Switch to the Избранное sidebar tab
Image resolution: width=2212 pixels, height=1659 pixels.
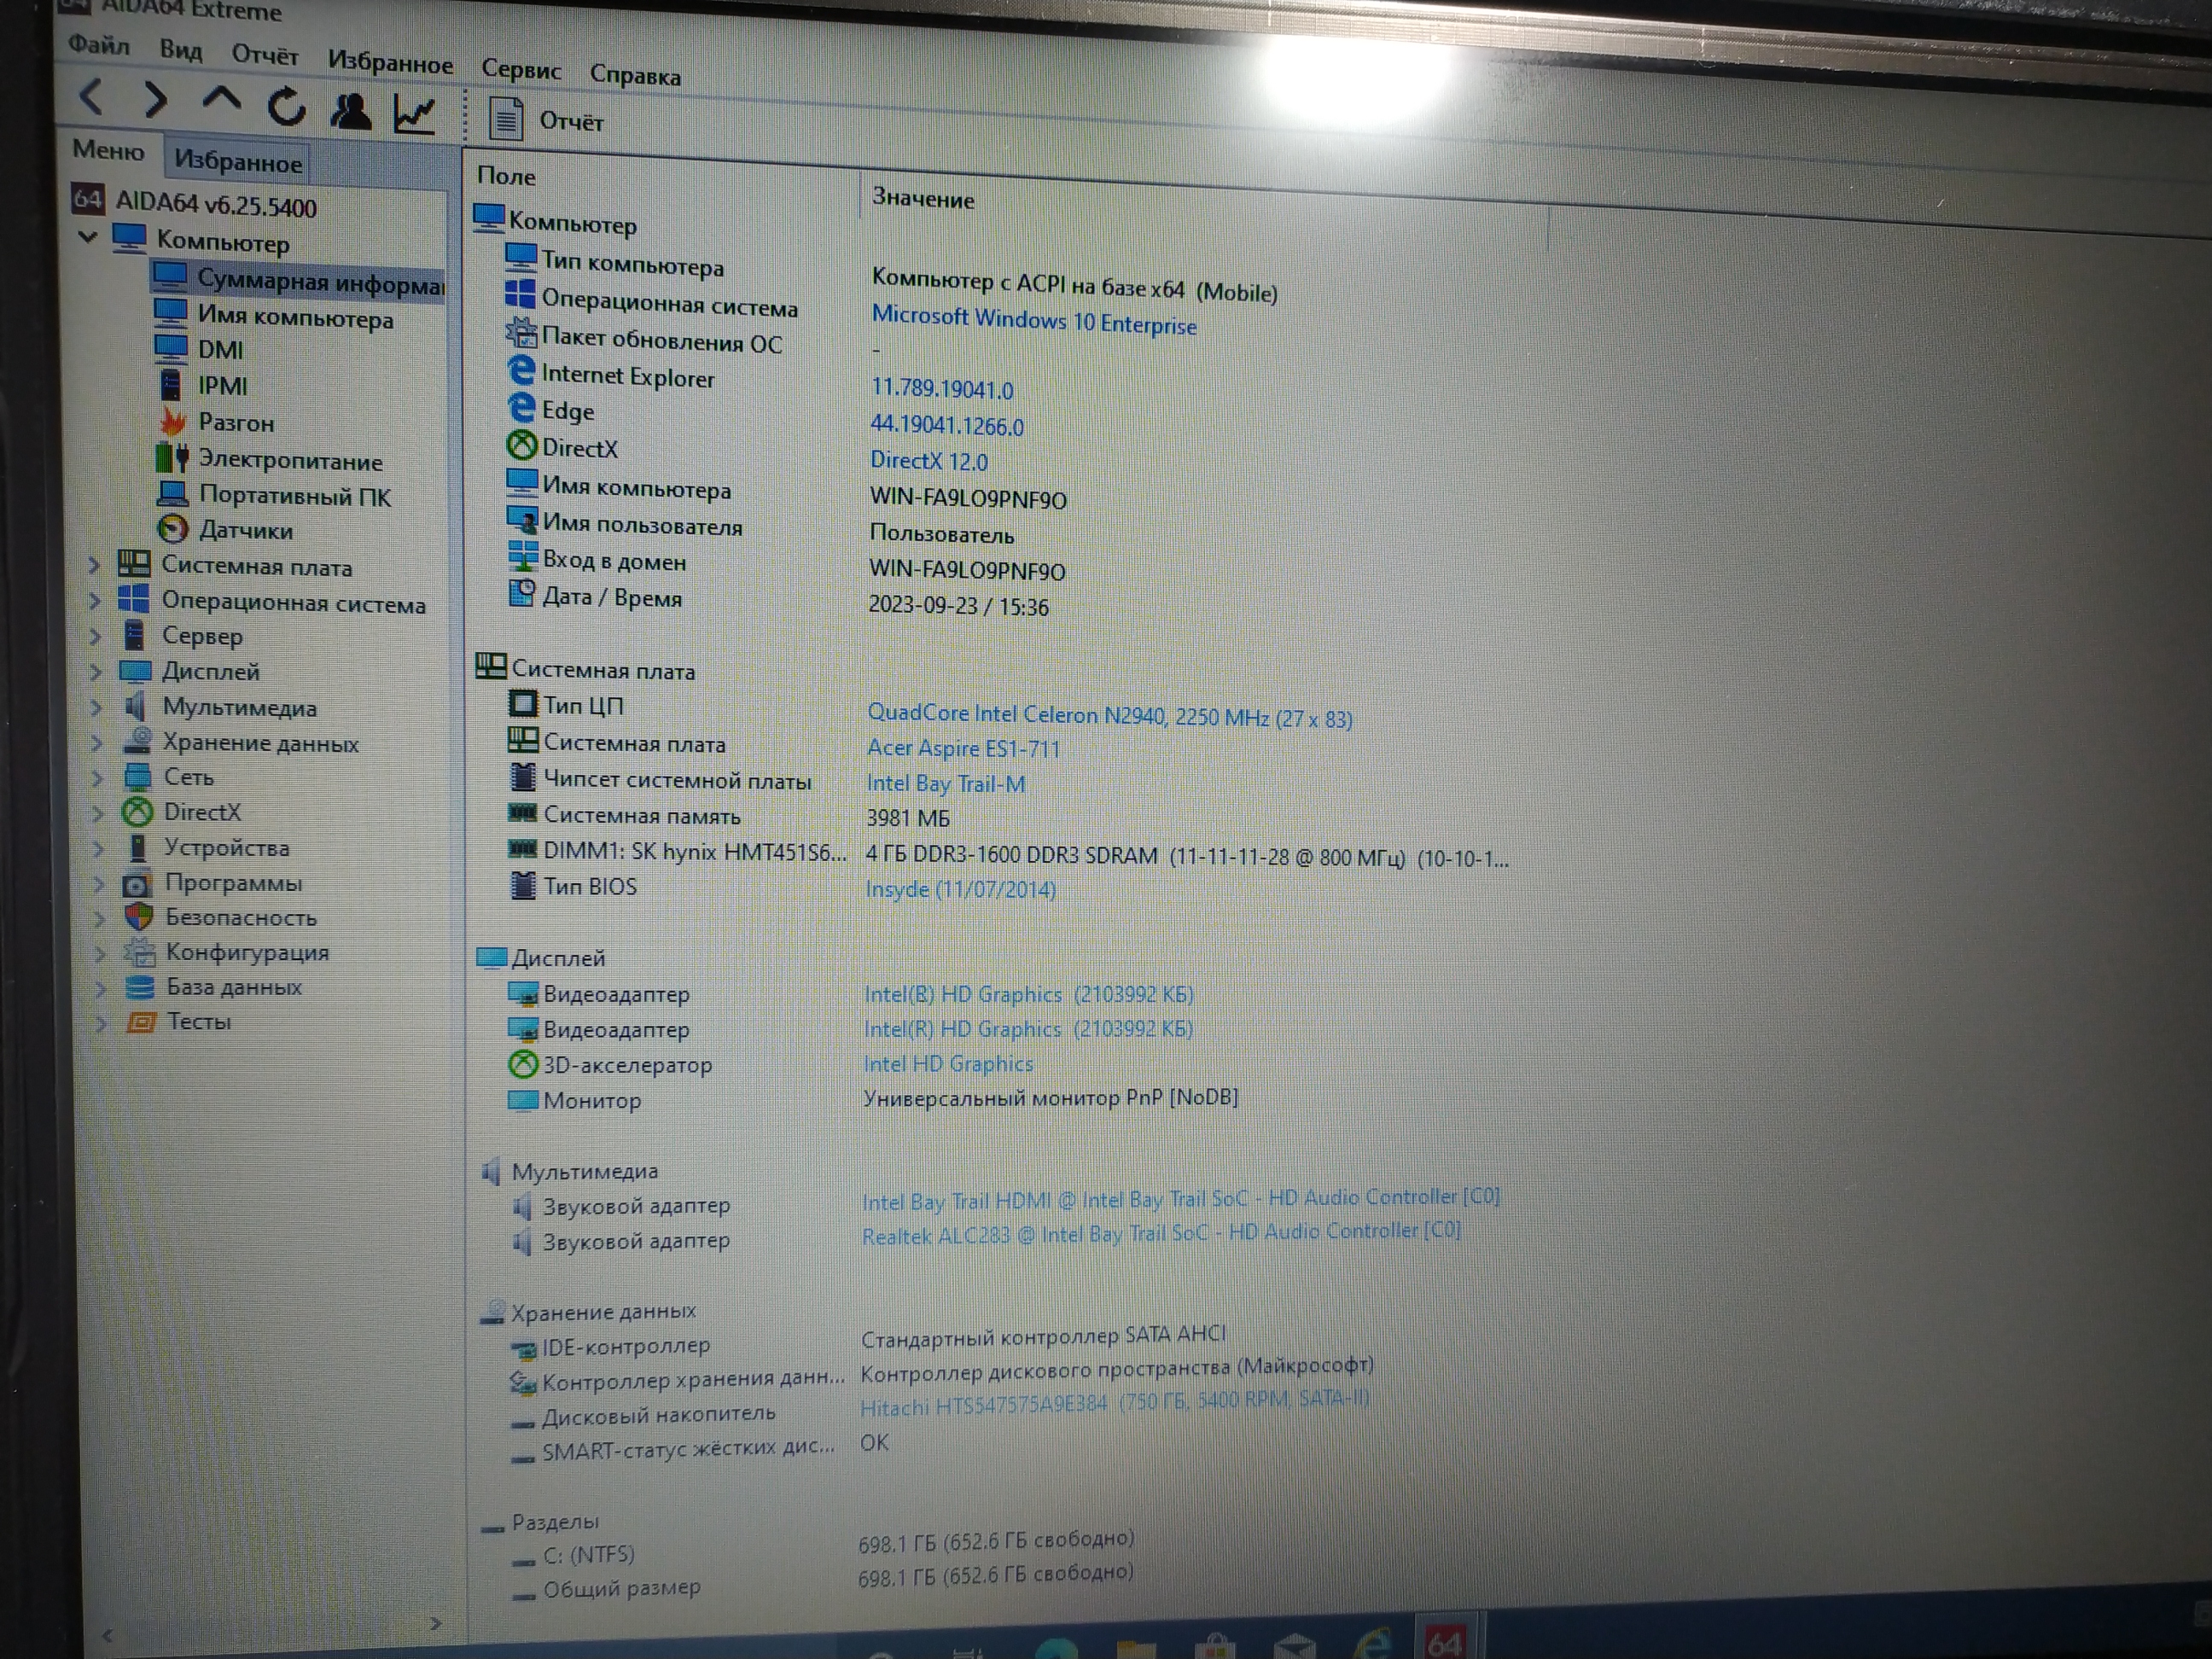pos(238,161)
